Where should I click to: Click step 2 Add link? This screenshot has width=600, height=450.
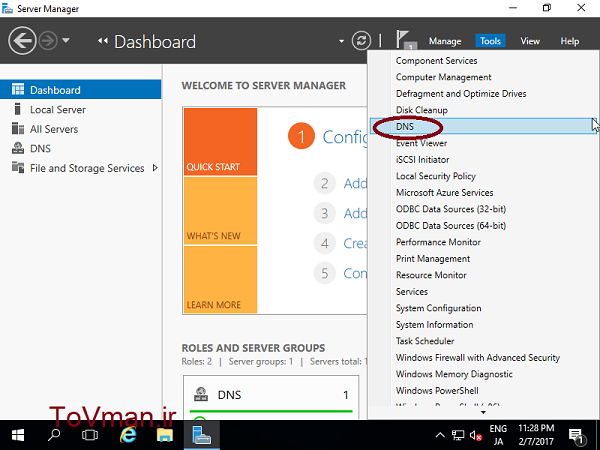pos(355,183)
